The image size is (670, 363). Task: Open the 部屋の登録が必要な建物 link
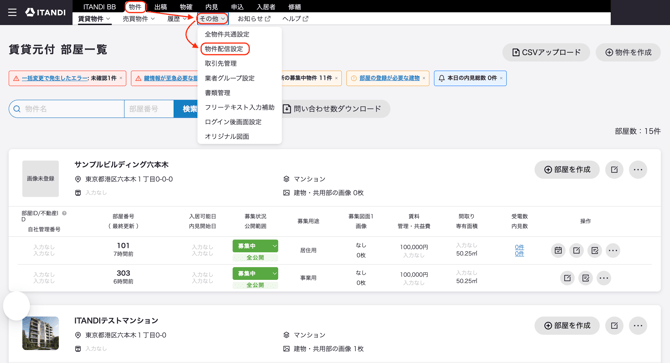tap(390, 78)
